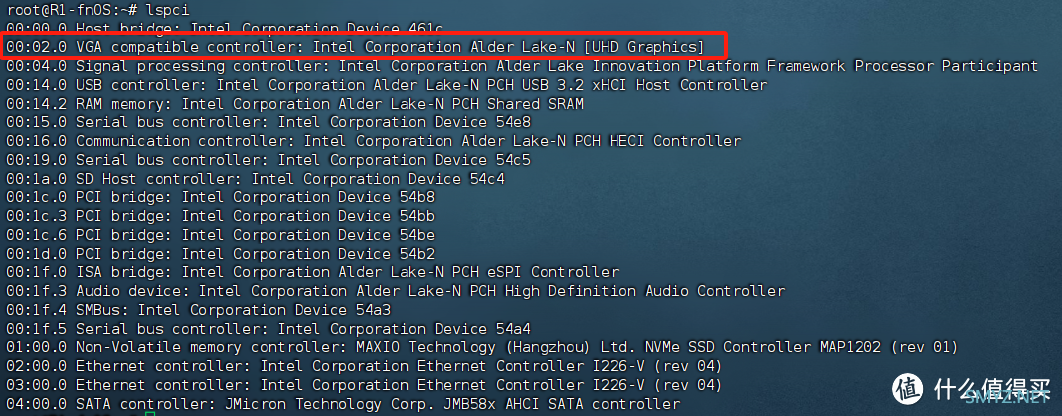
Task: Select the High Definition Audio Controller line
Action: tap(396, 291)
